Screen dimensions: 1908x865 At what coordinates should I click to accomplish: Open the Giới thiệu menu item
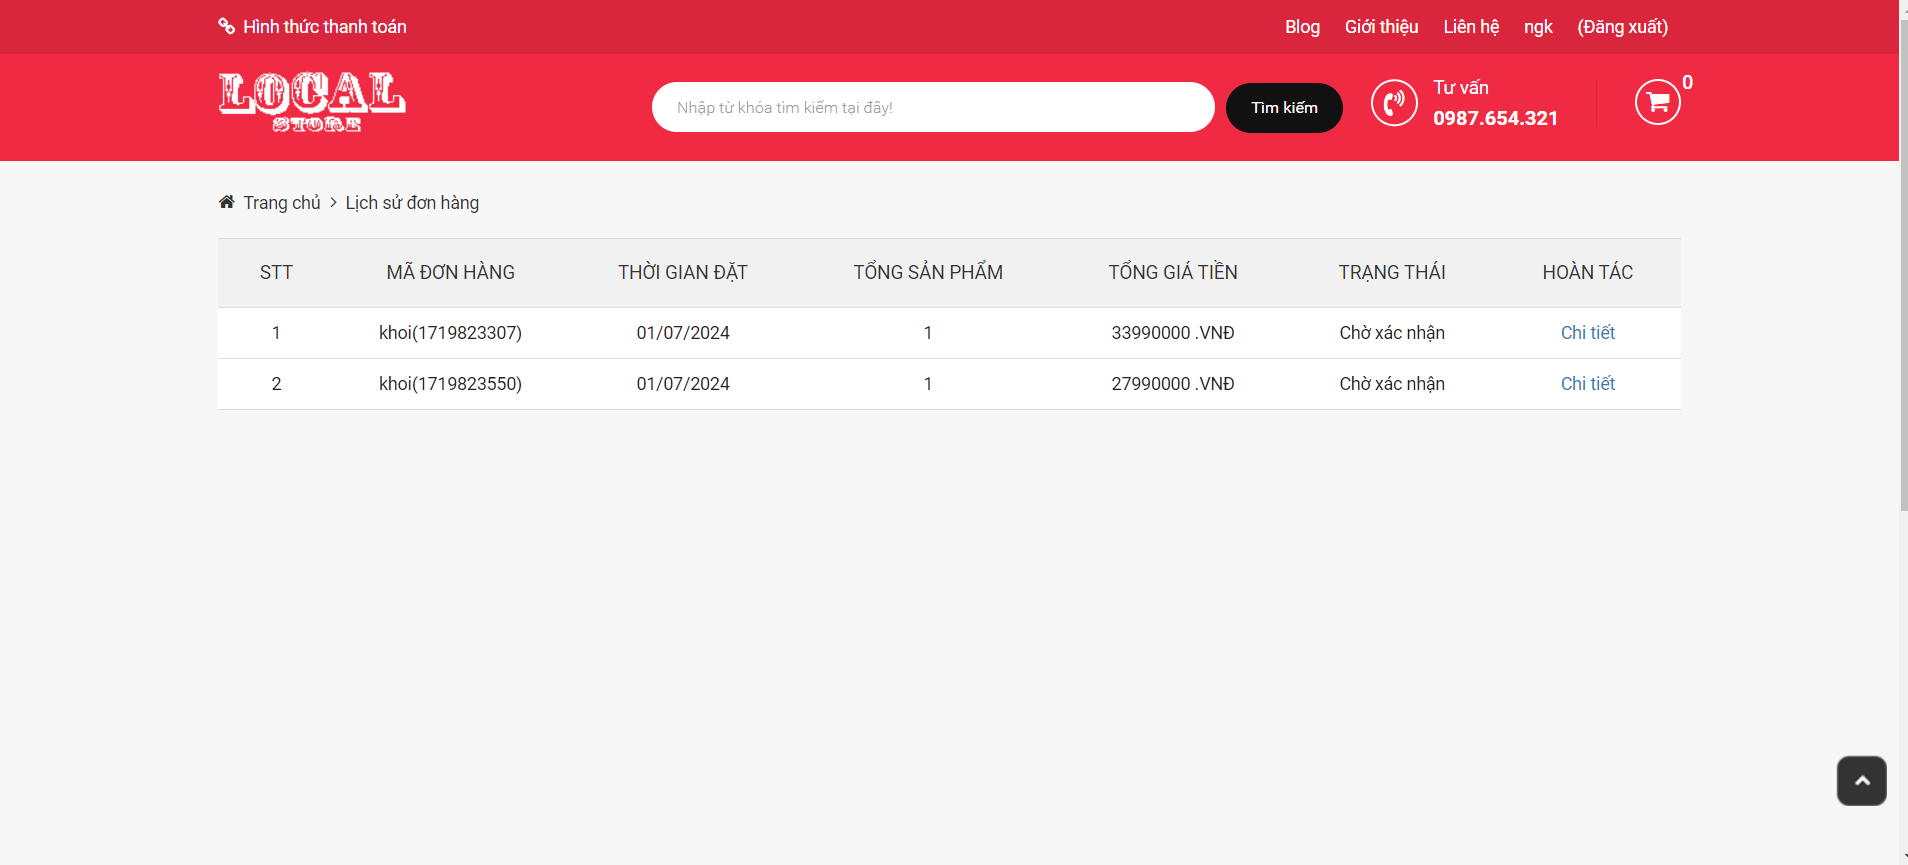click(1381, 27)
